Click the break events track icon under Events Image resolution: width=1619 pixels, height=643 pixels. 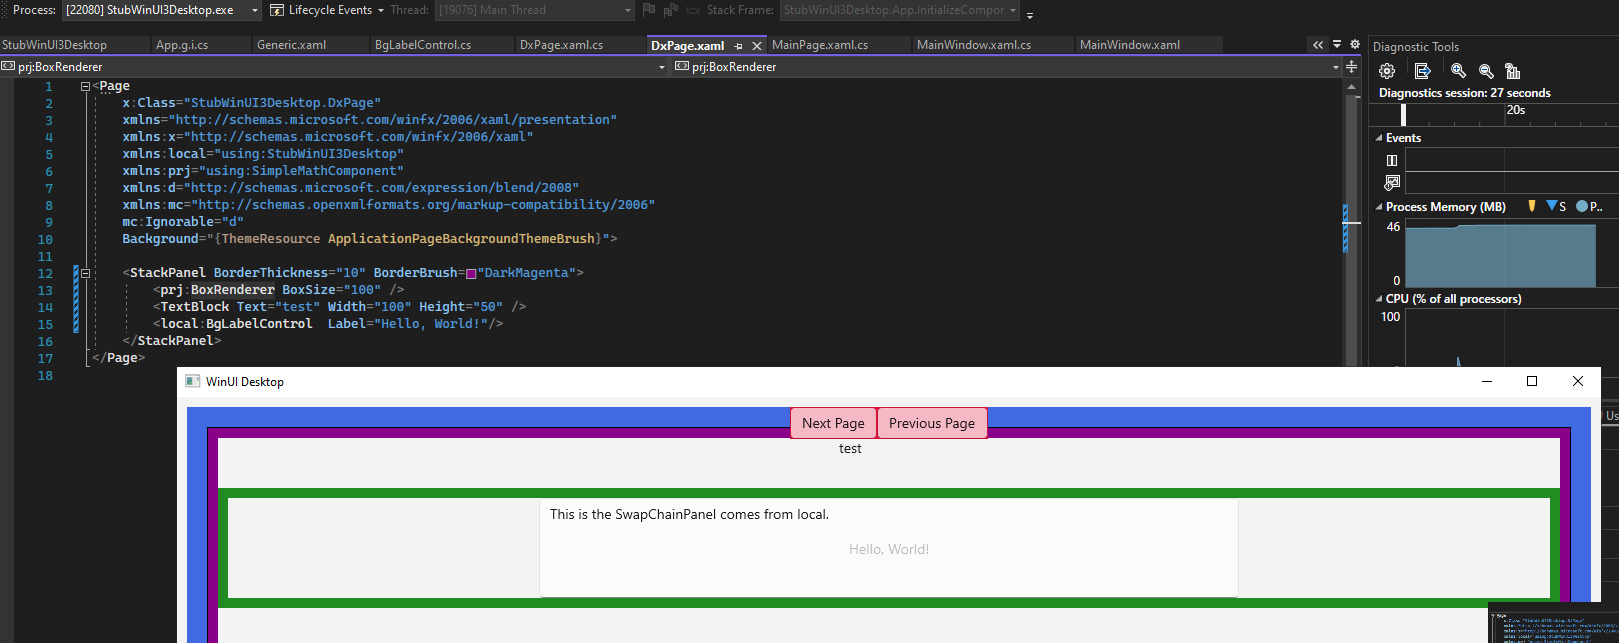pyautogui.click(x=1392, y=160)
